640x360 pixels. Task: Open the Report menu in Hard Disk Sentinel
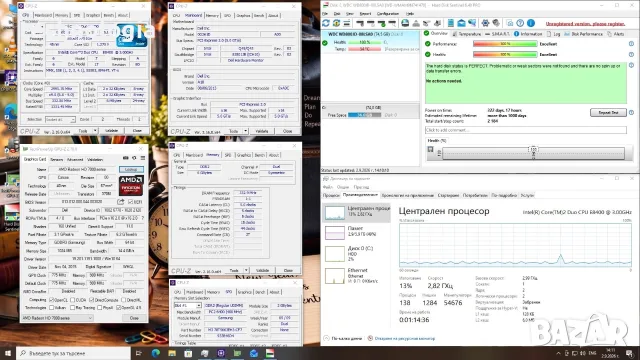point(365,13)
